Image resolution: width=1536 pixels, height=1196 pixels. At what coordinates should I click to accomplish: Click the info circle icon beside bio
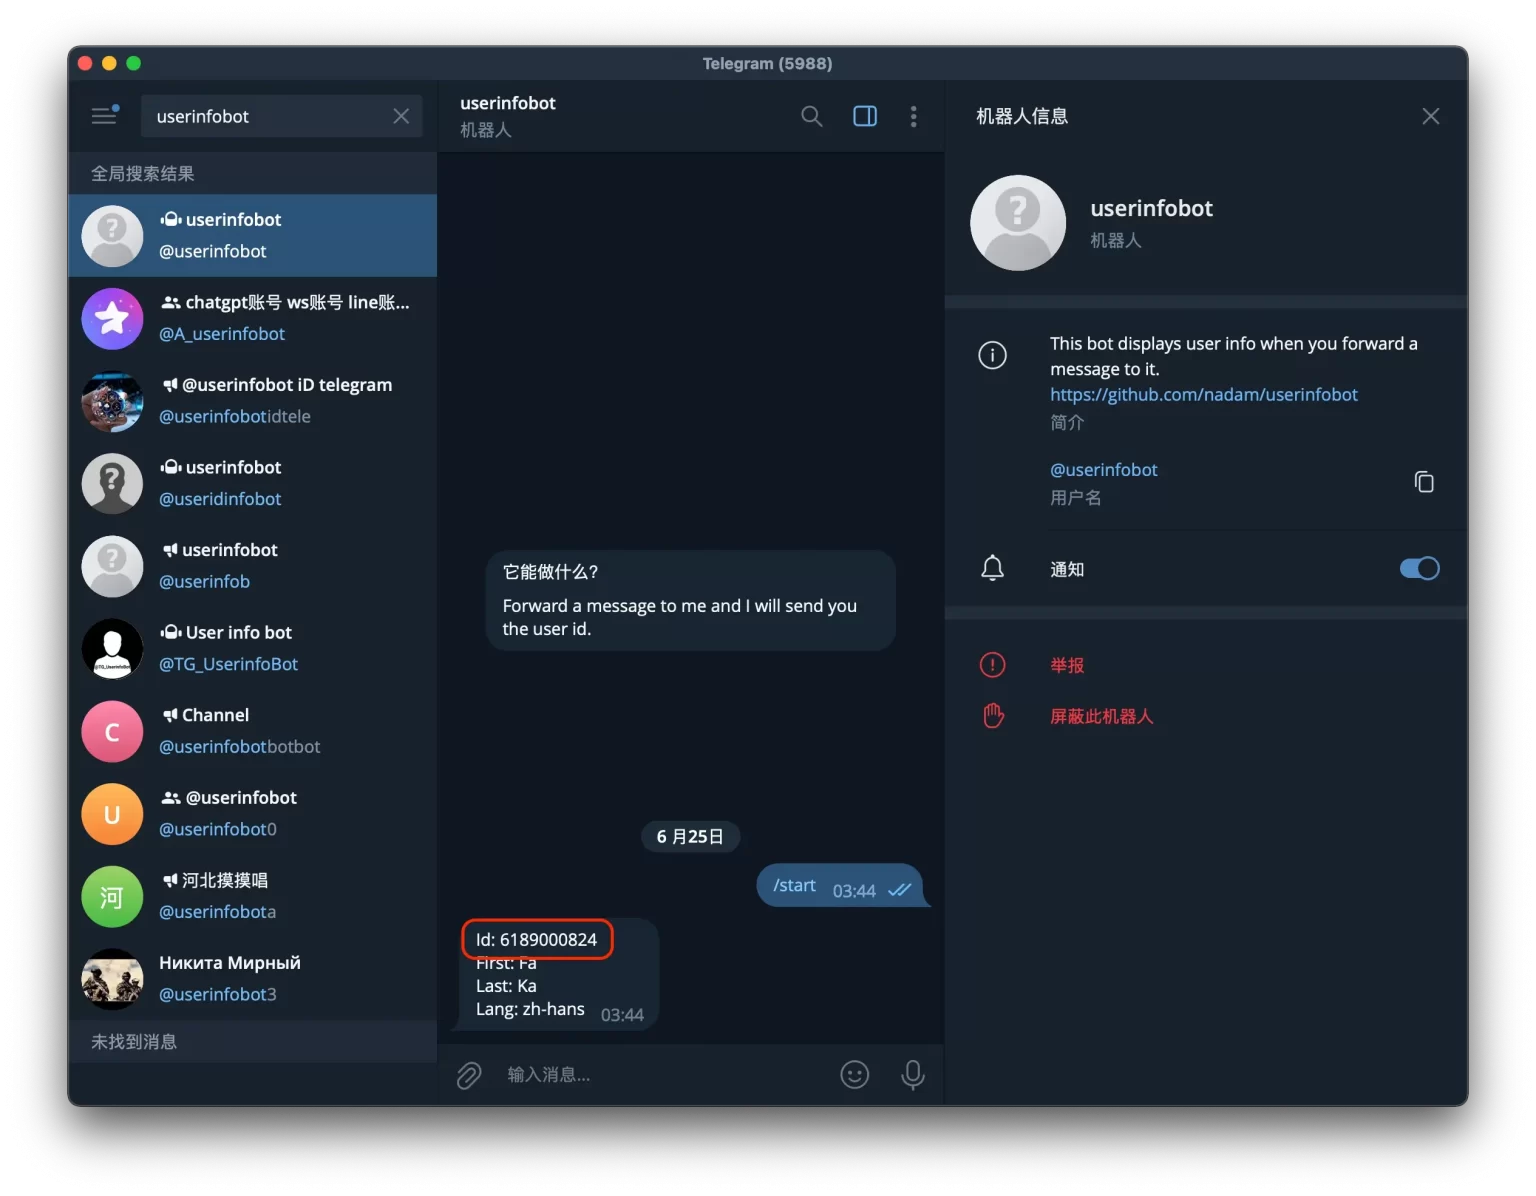click(x=992, y=355)
